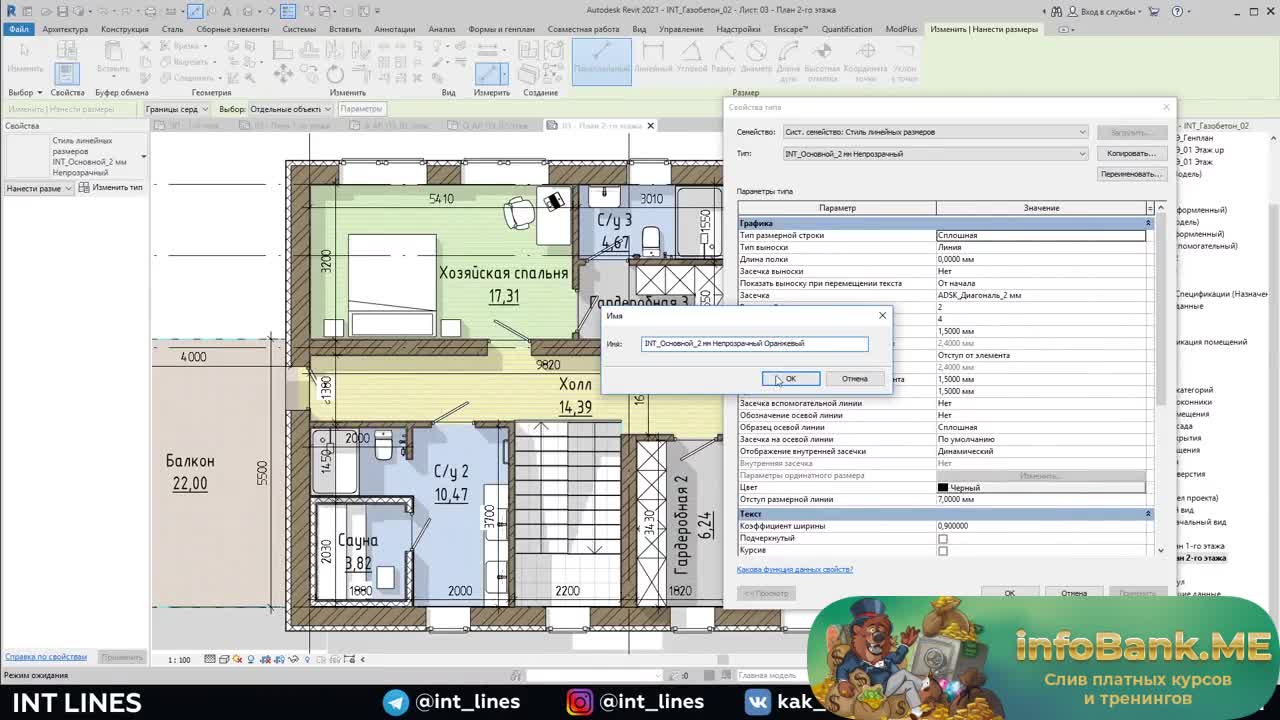Click the Переименовать button
The image size is (1280, 720).
tap(1131, 174)
